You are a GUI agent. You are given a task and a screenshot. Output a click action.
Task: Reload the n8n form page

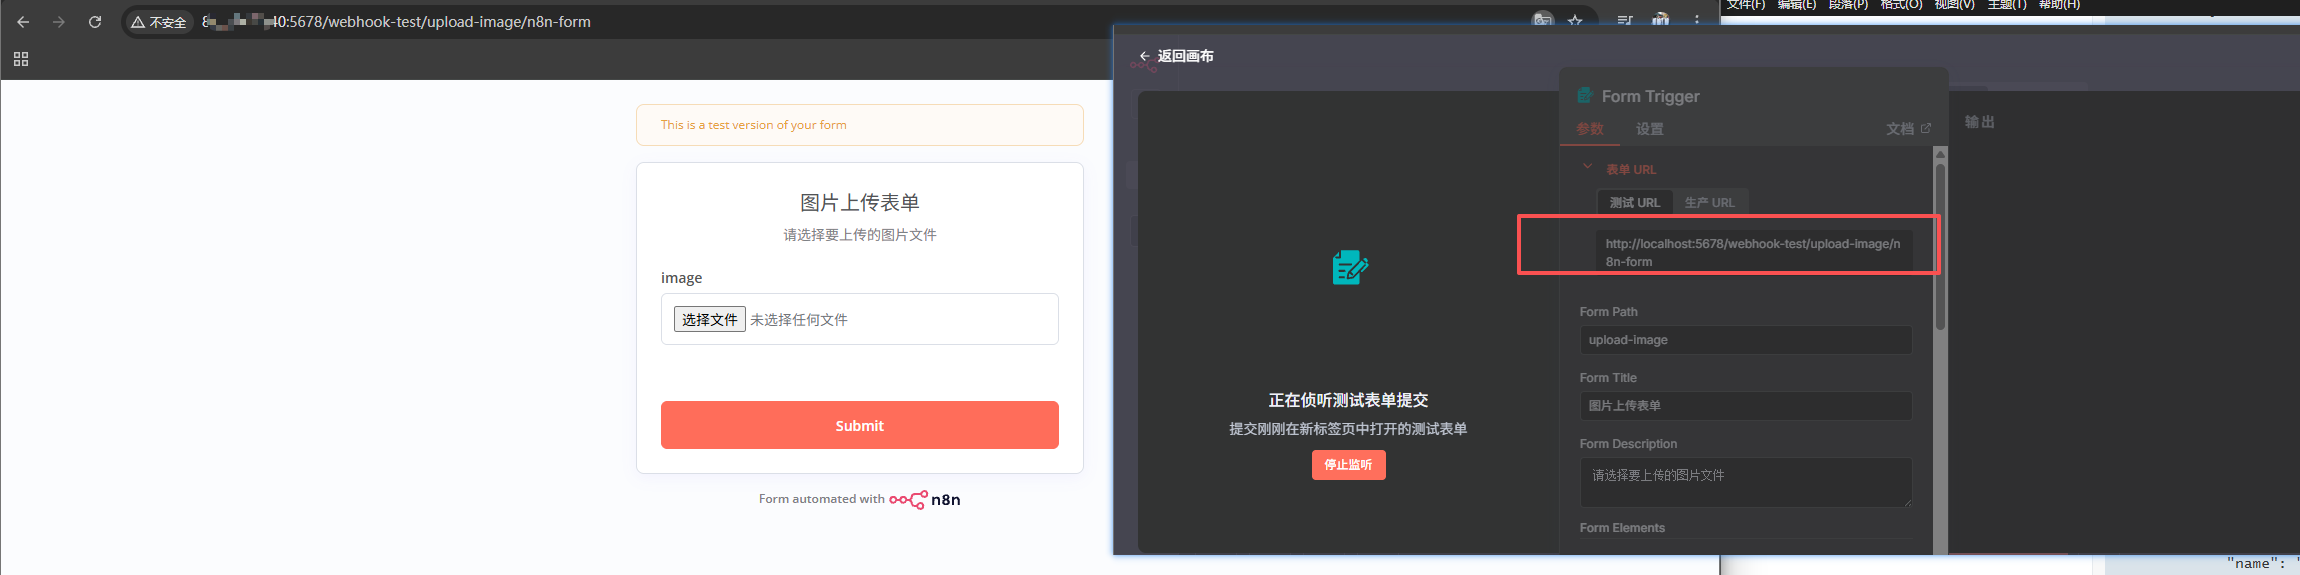pos(95,22)
